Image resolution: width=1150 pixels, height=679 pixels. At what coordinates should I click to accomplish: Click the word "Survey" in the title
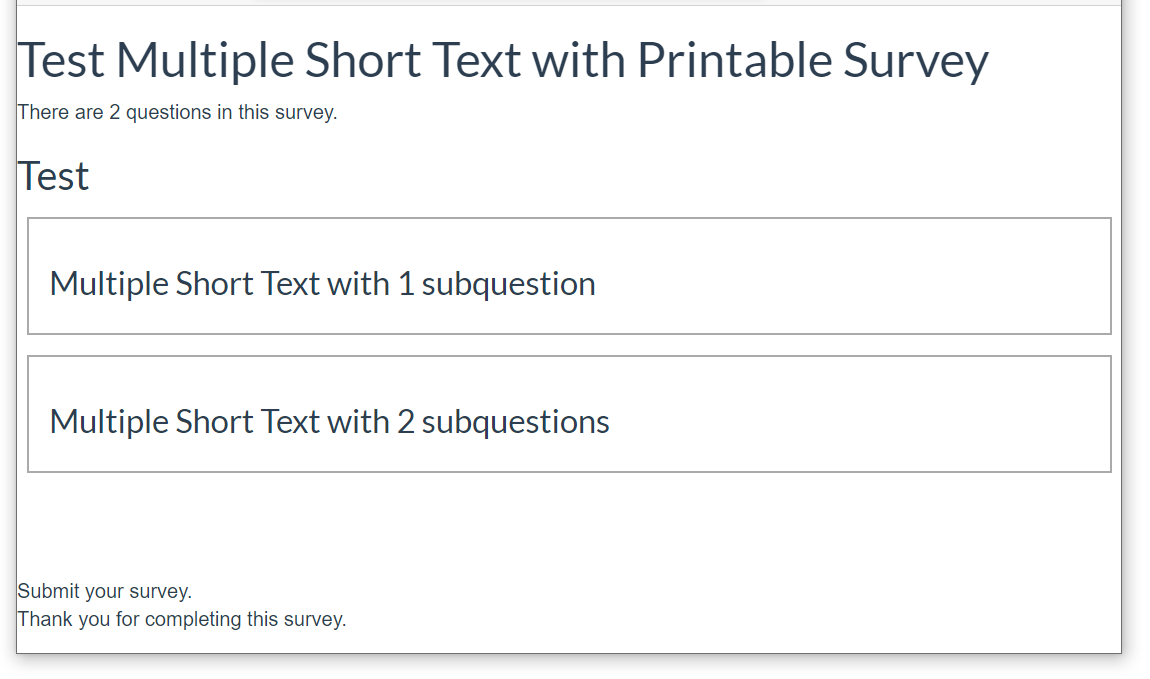(x=915, y=60)
